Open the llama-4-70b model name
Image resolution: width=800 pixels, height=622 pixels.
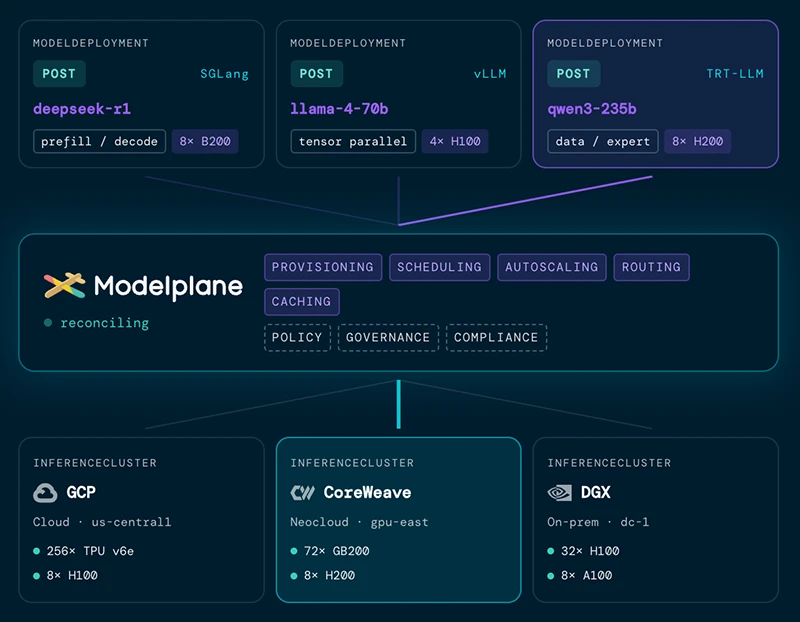[339, 109]
